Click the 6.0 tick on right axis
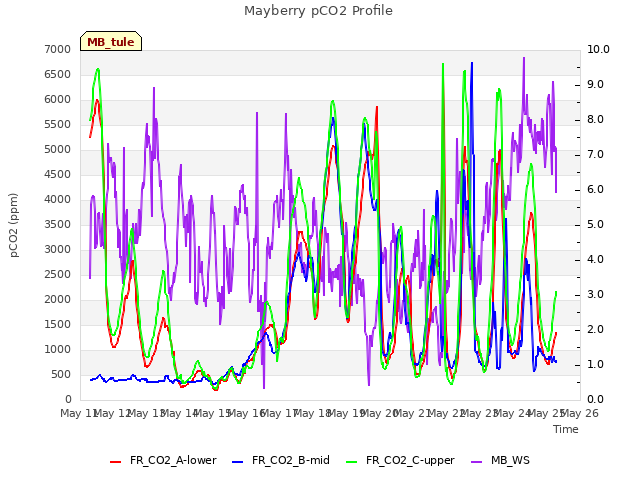The image size is (640, 480). [595, 190]
